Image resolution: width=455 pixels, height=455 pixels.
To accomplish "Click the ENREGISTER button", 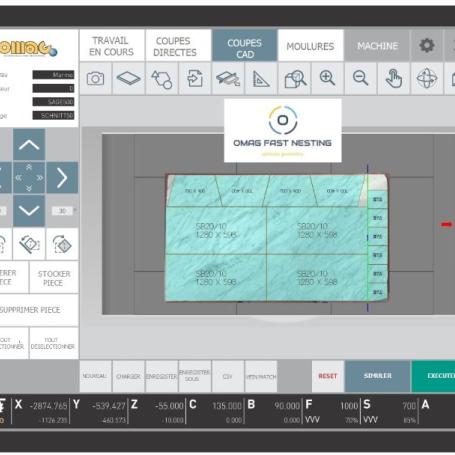I will [x=162, y=376].
